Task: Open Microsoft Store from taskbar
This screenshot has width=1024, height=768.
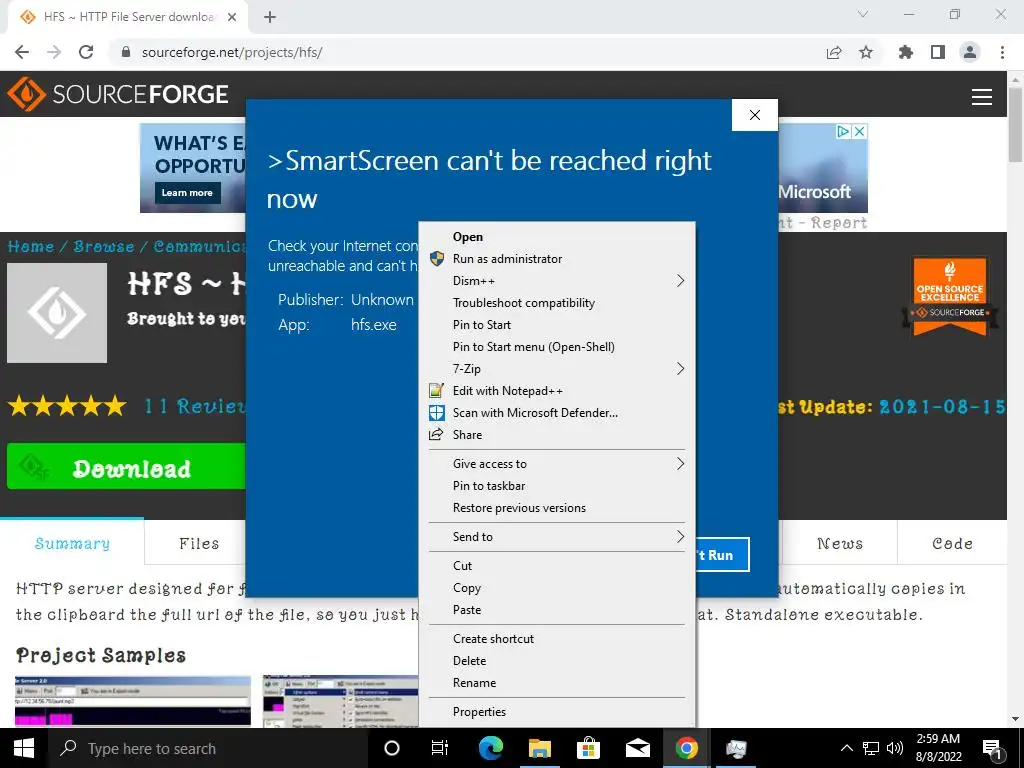Action: click(588, 748)
